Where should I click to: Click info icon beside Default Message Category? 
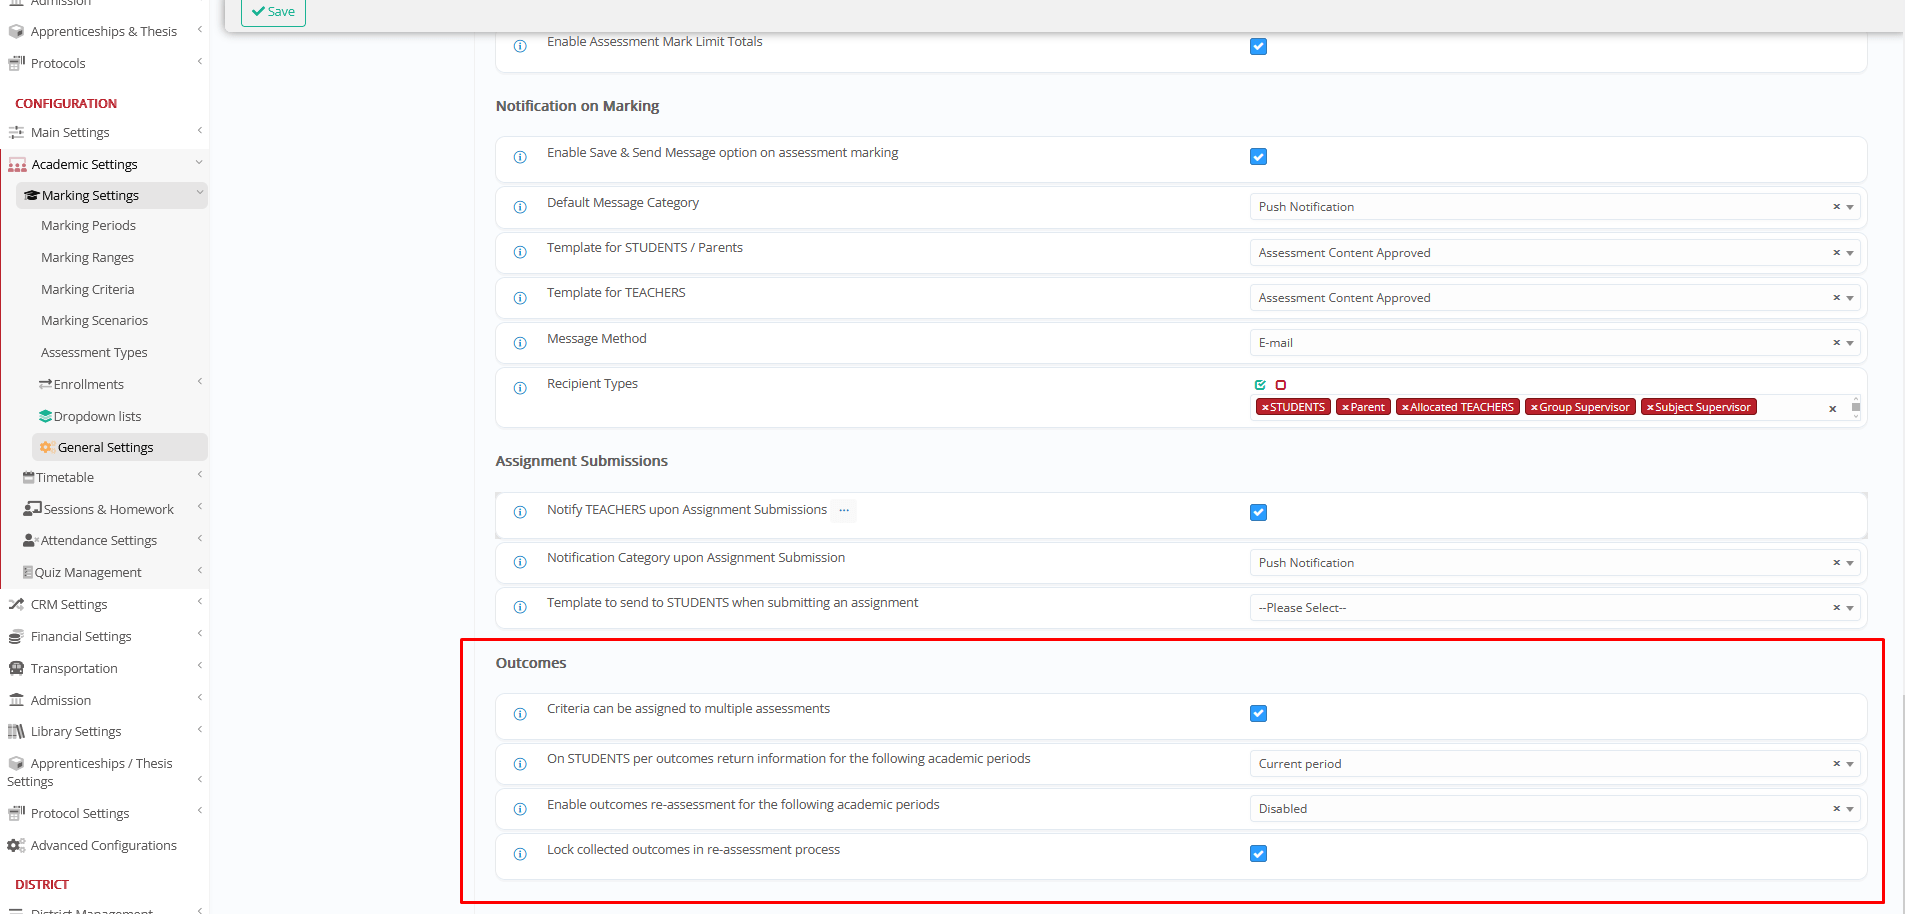tap(520, 207)
